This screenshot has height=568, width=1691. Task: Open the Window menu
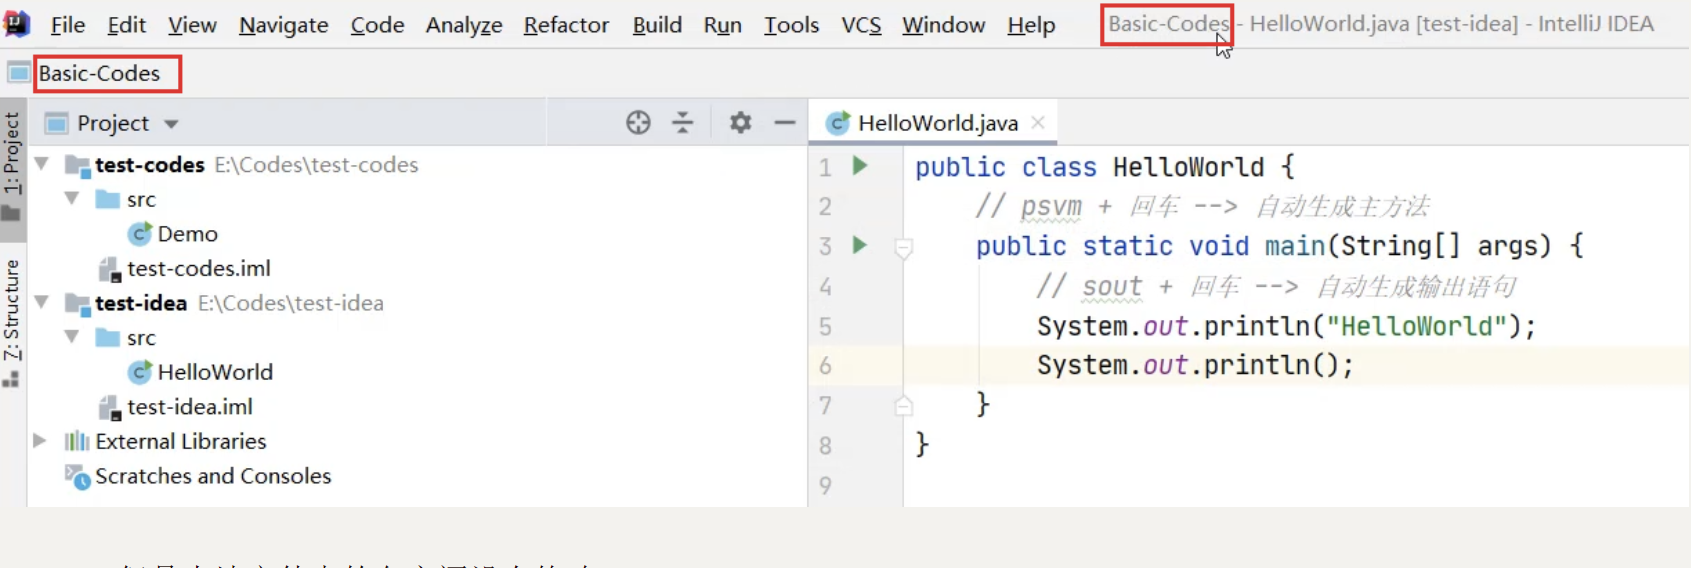(x=943, y=24)
